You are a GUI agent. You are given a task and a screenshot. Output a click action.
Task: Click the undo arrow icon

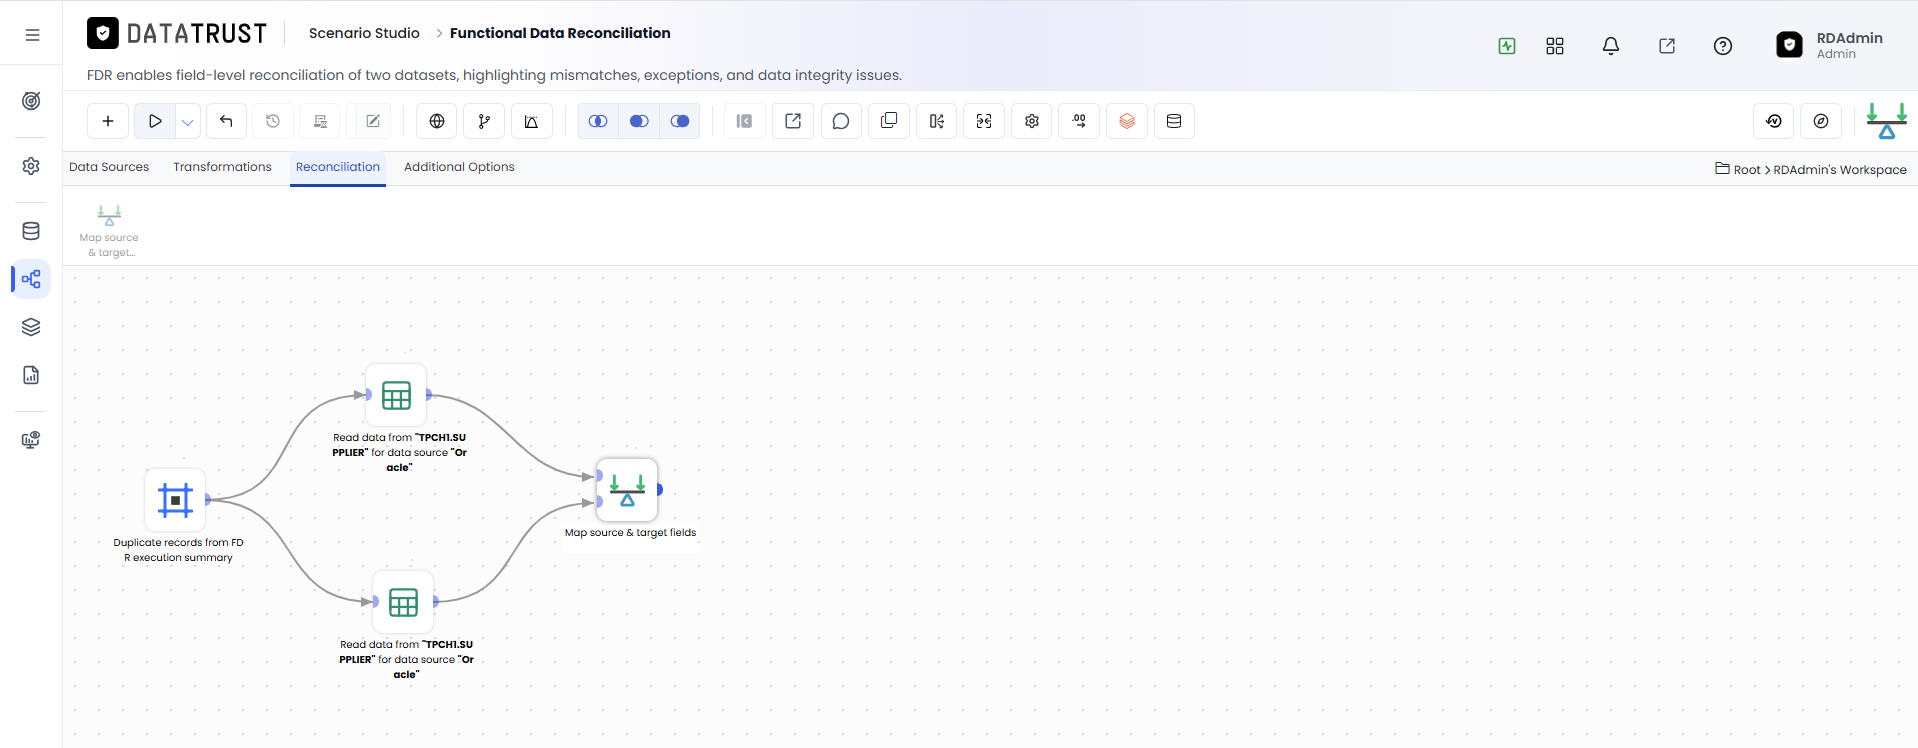pyautogui.click(x=226, y=121)
